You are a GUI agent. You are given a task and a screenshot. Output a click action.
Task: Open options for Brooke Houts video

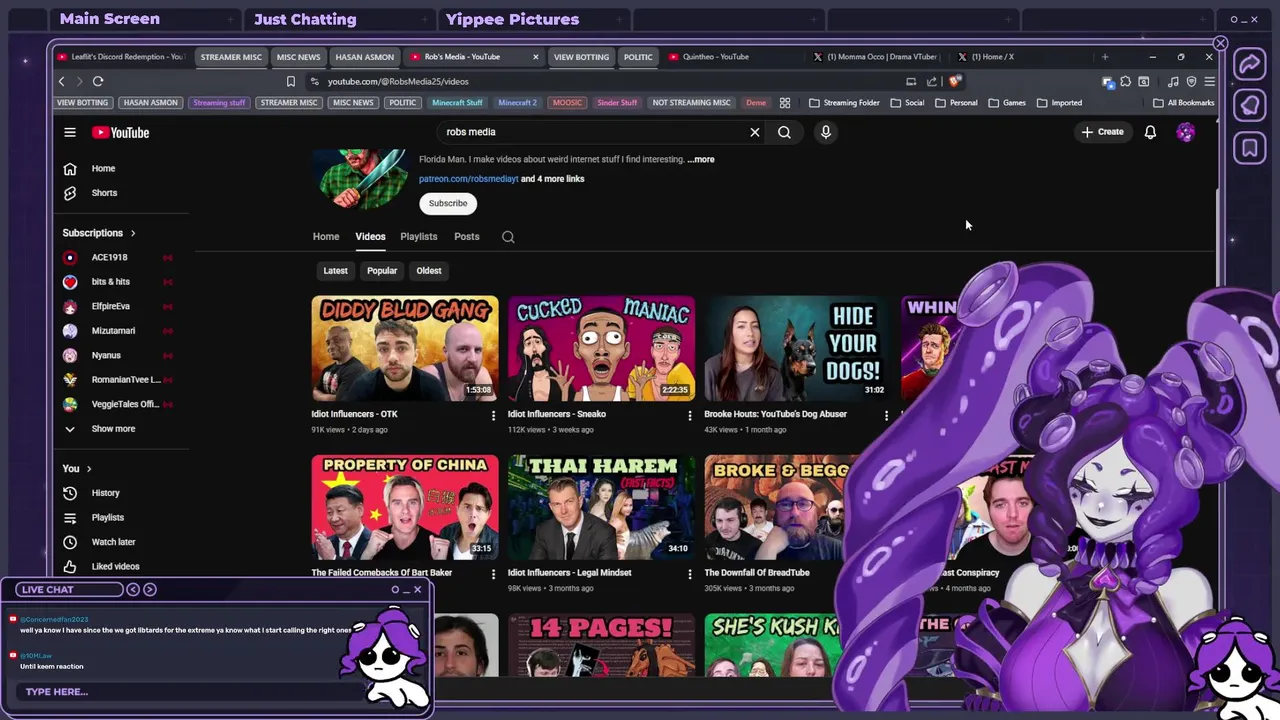[886, 415]
